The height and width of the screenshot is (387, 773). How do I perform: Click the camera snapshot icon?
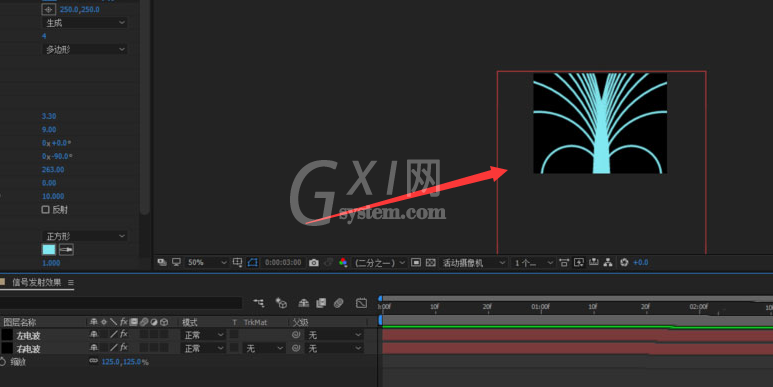314,263
